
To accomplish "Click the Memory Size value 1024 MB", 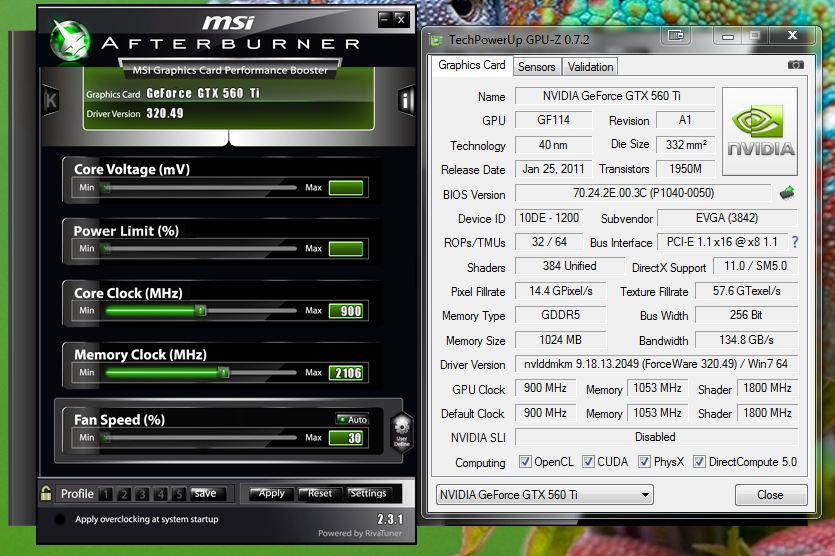I will pyautogui.click(x=561, y=340).
